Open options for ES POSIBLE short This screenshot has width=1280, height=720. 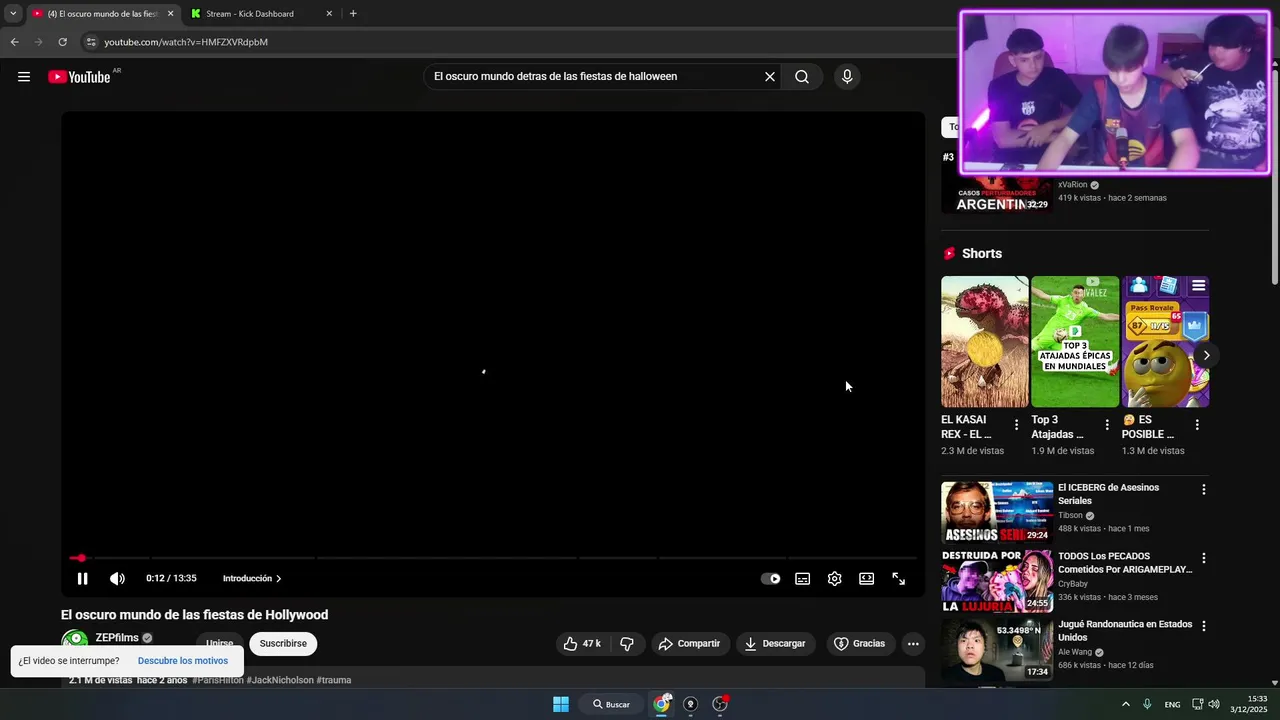pyautogui.click(x=1197, y=425)
